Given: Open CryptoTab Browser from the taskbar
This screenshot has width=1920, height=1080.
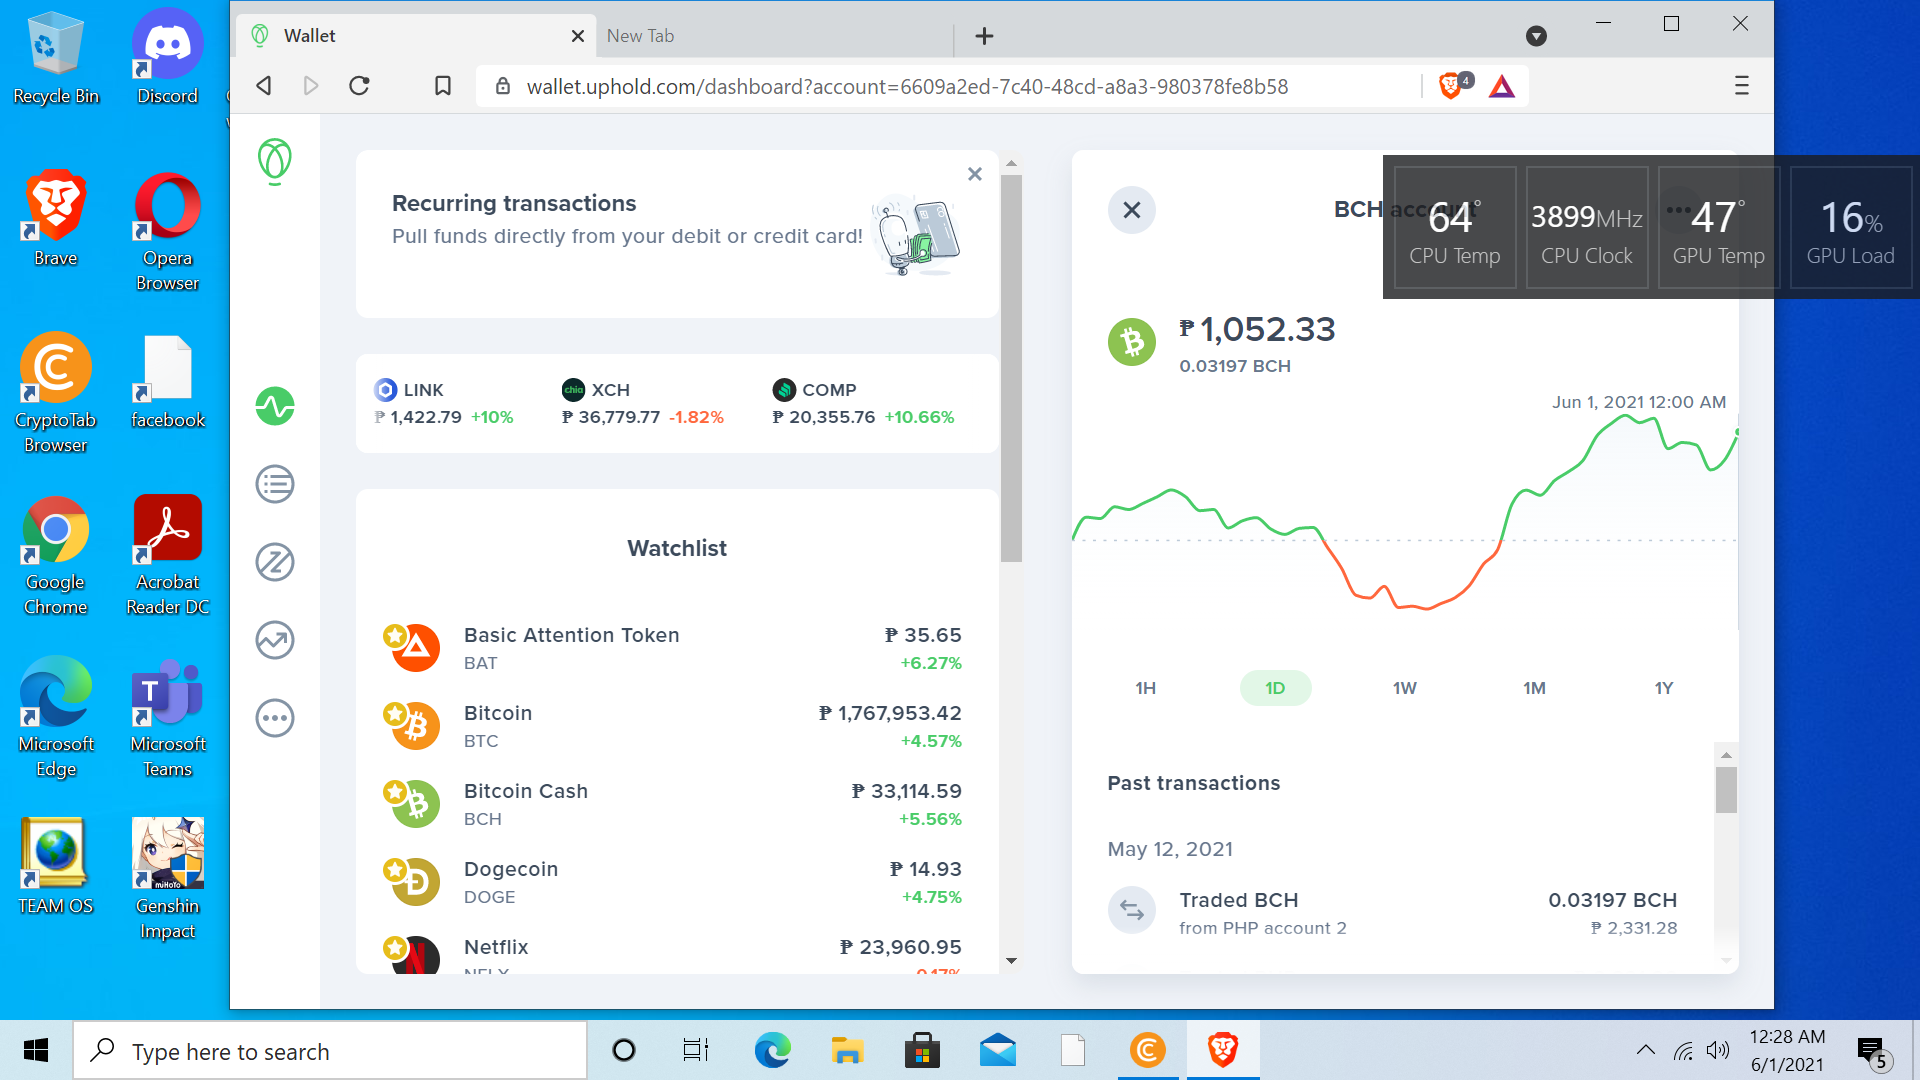Looking at the screenshot, I should 1148,1050.
